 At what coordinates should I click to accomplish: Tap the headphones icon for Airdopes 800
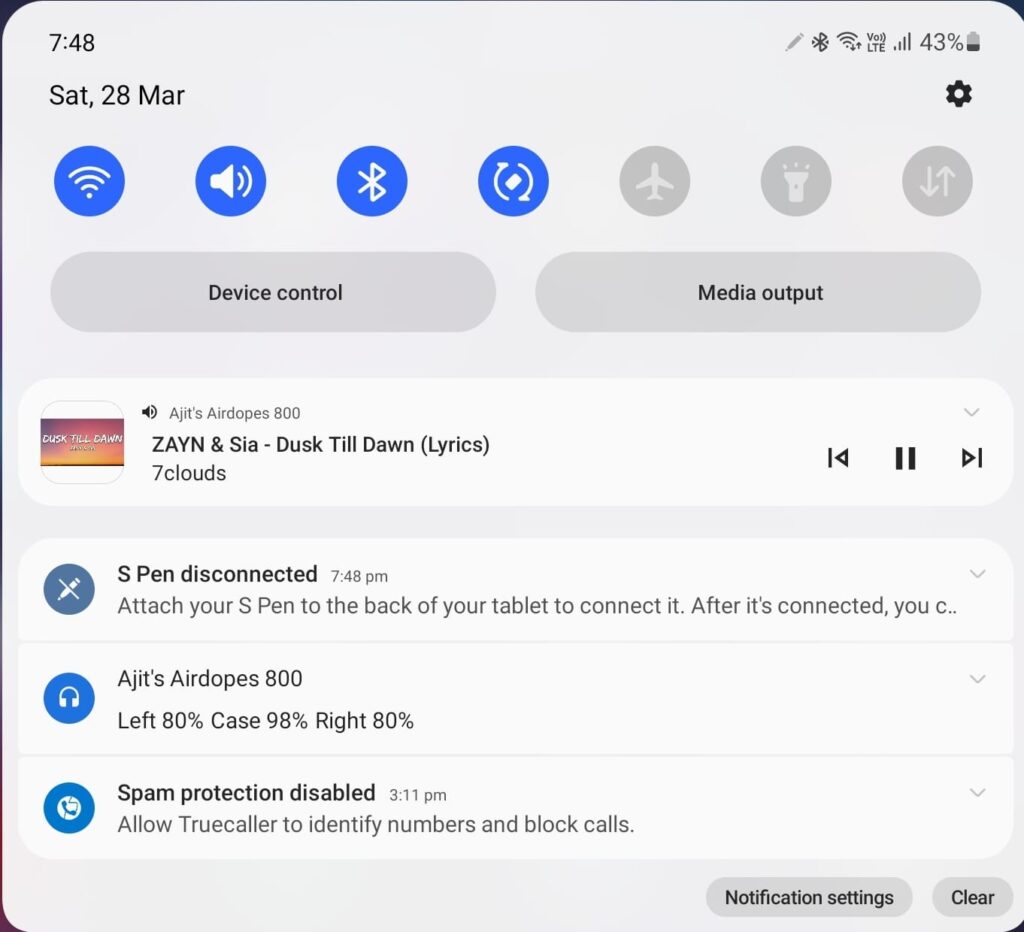click(69, 697)
